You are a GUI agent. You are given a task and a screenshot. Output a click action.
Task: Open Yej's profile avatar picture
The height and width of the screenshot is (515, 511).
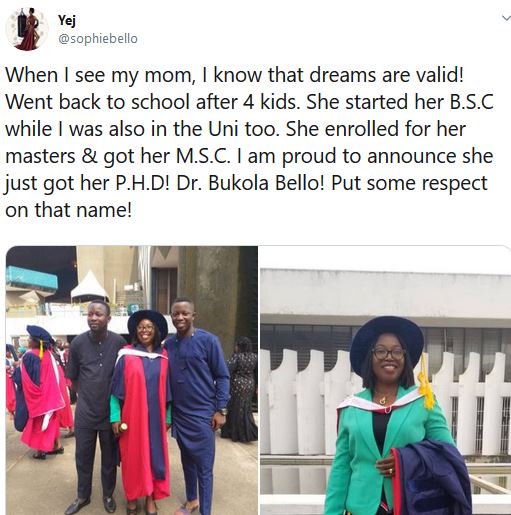(27, 29)
